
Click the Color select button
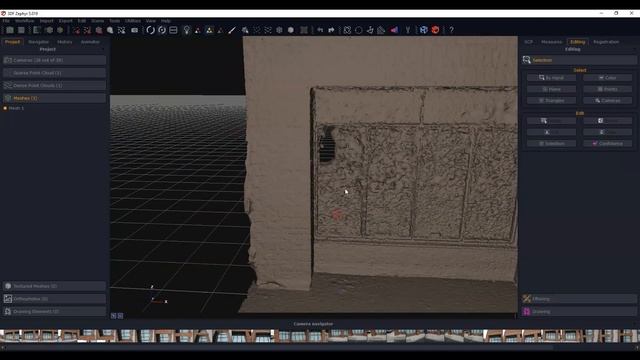607,78
